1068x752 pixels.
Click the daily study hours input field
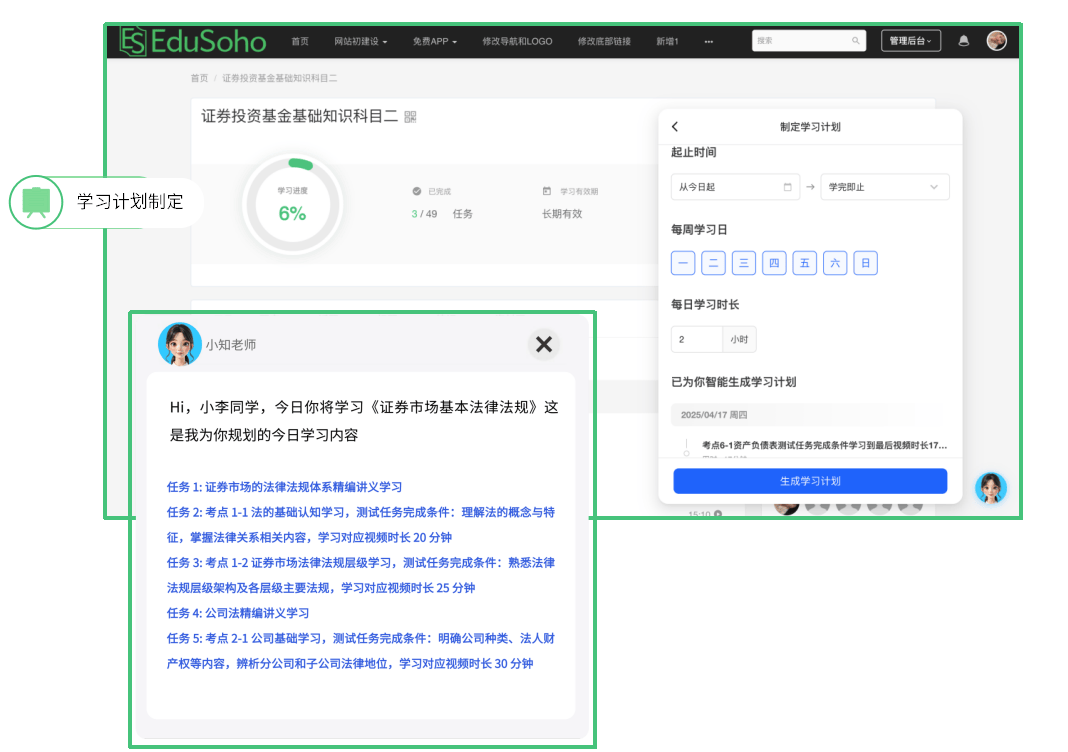click(697, 340)
